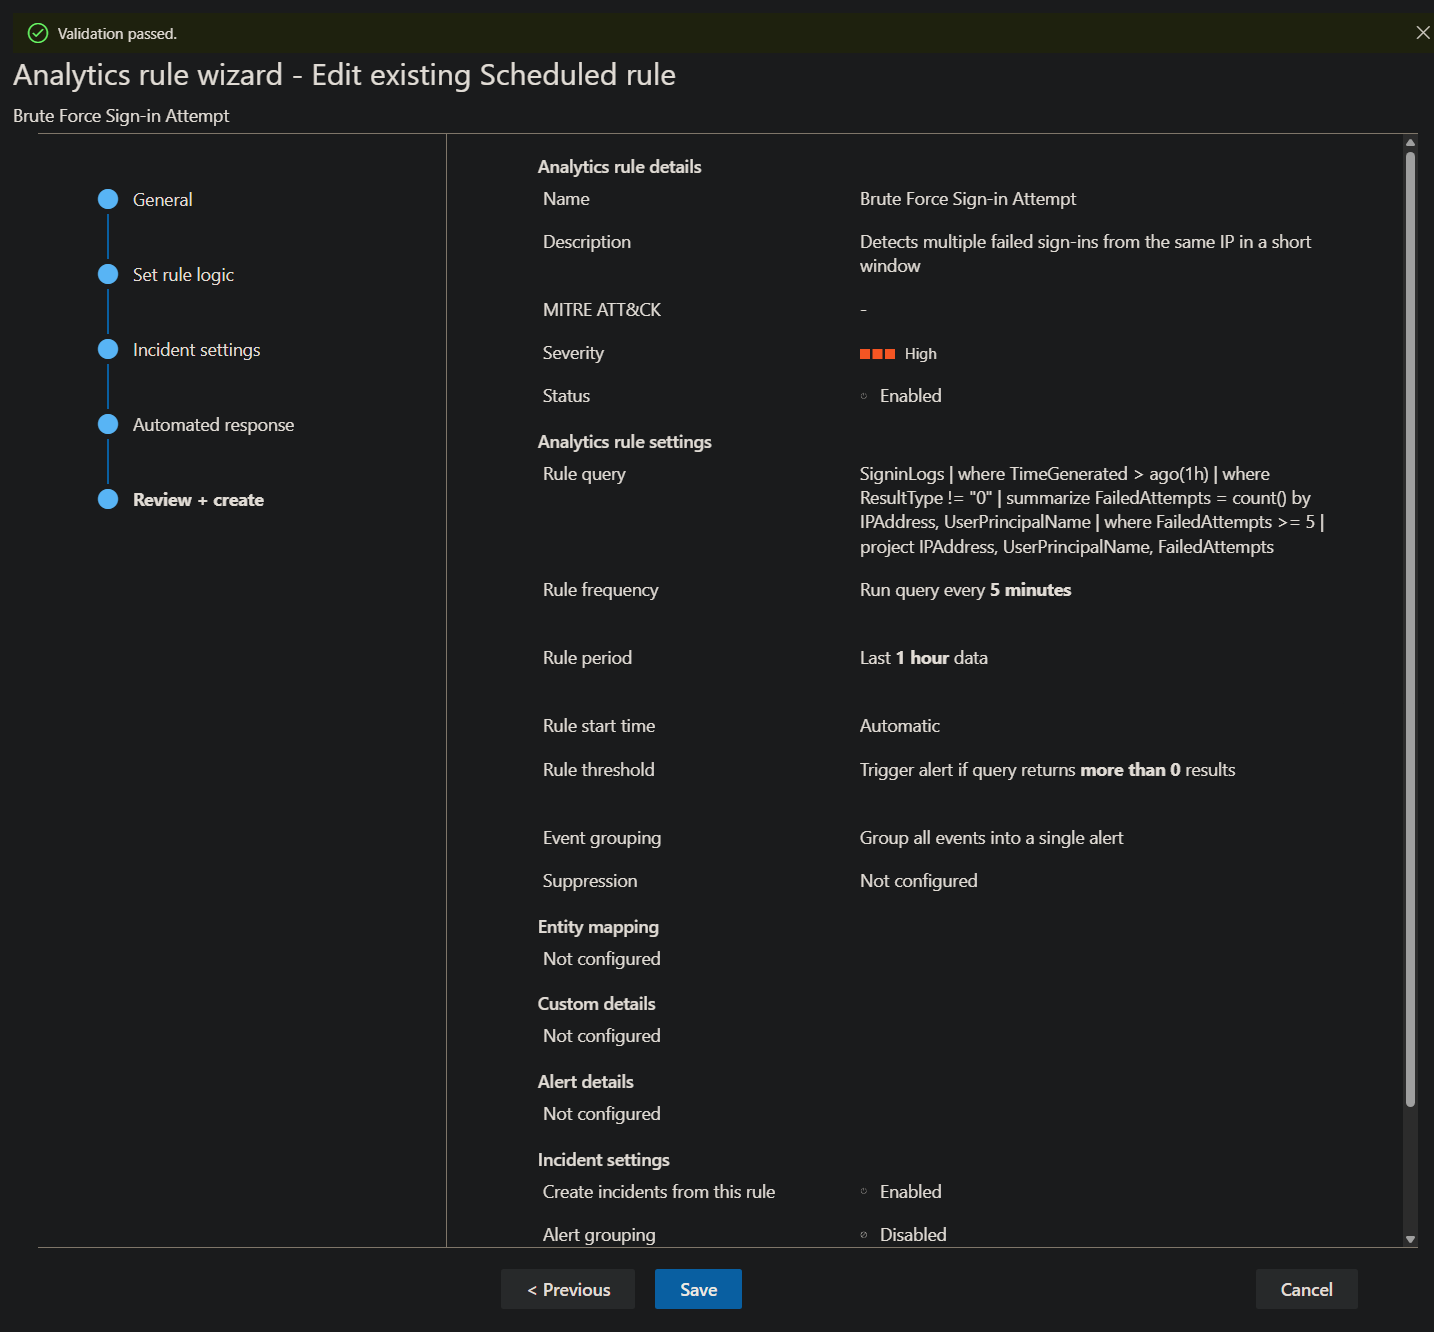Click the Rule threshold label

coord(598,769)
